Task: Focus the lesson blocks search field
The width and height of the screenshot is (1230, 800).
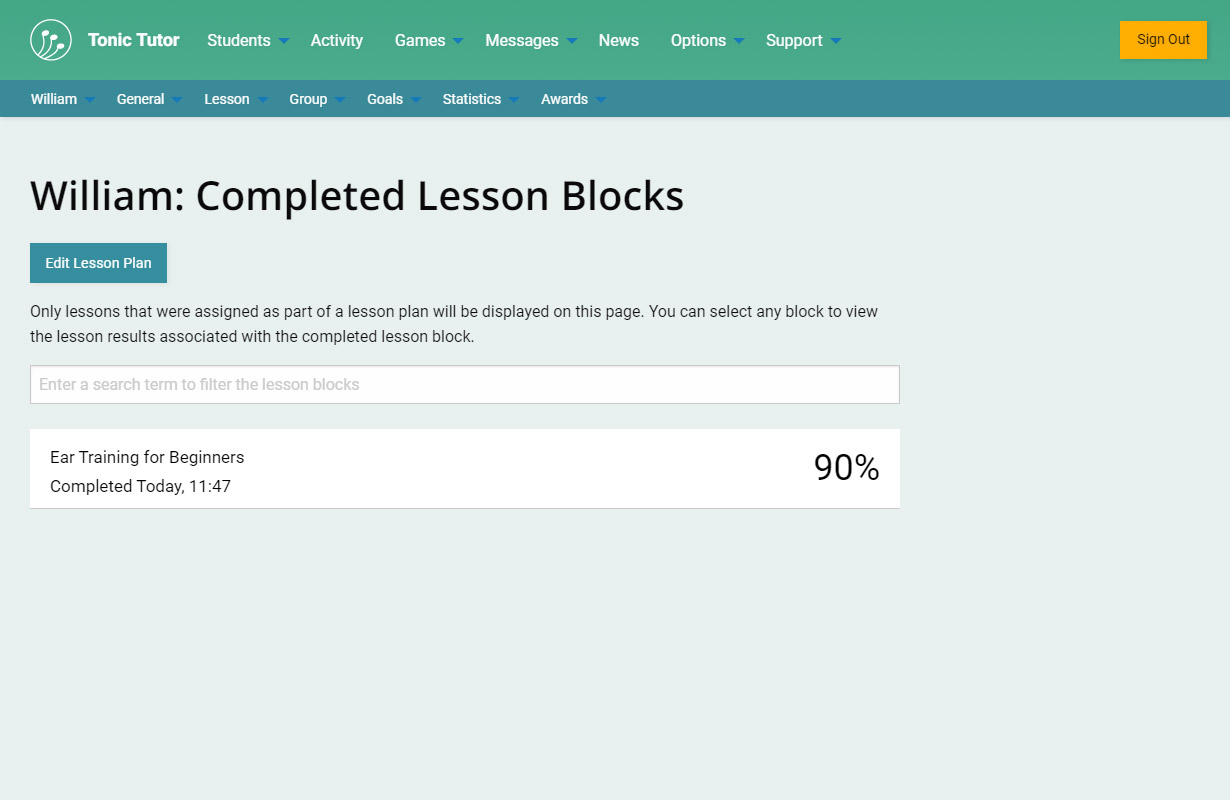Action: coord(464,384)
